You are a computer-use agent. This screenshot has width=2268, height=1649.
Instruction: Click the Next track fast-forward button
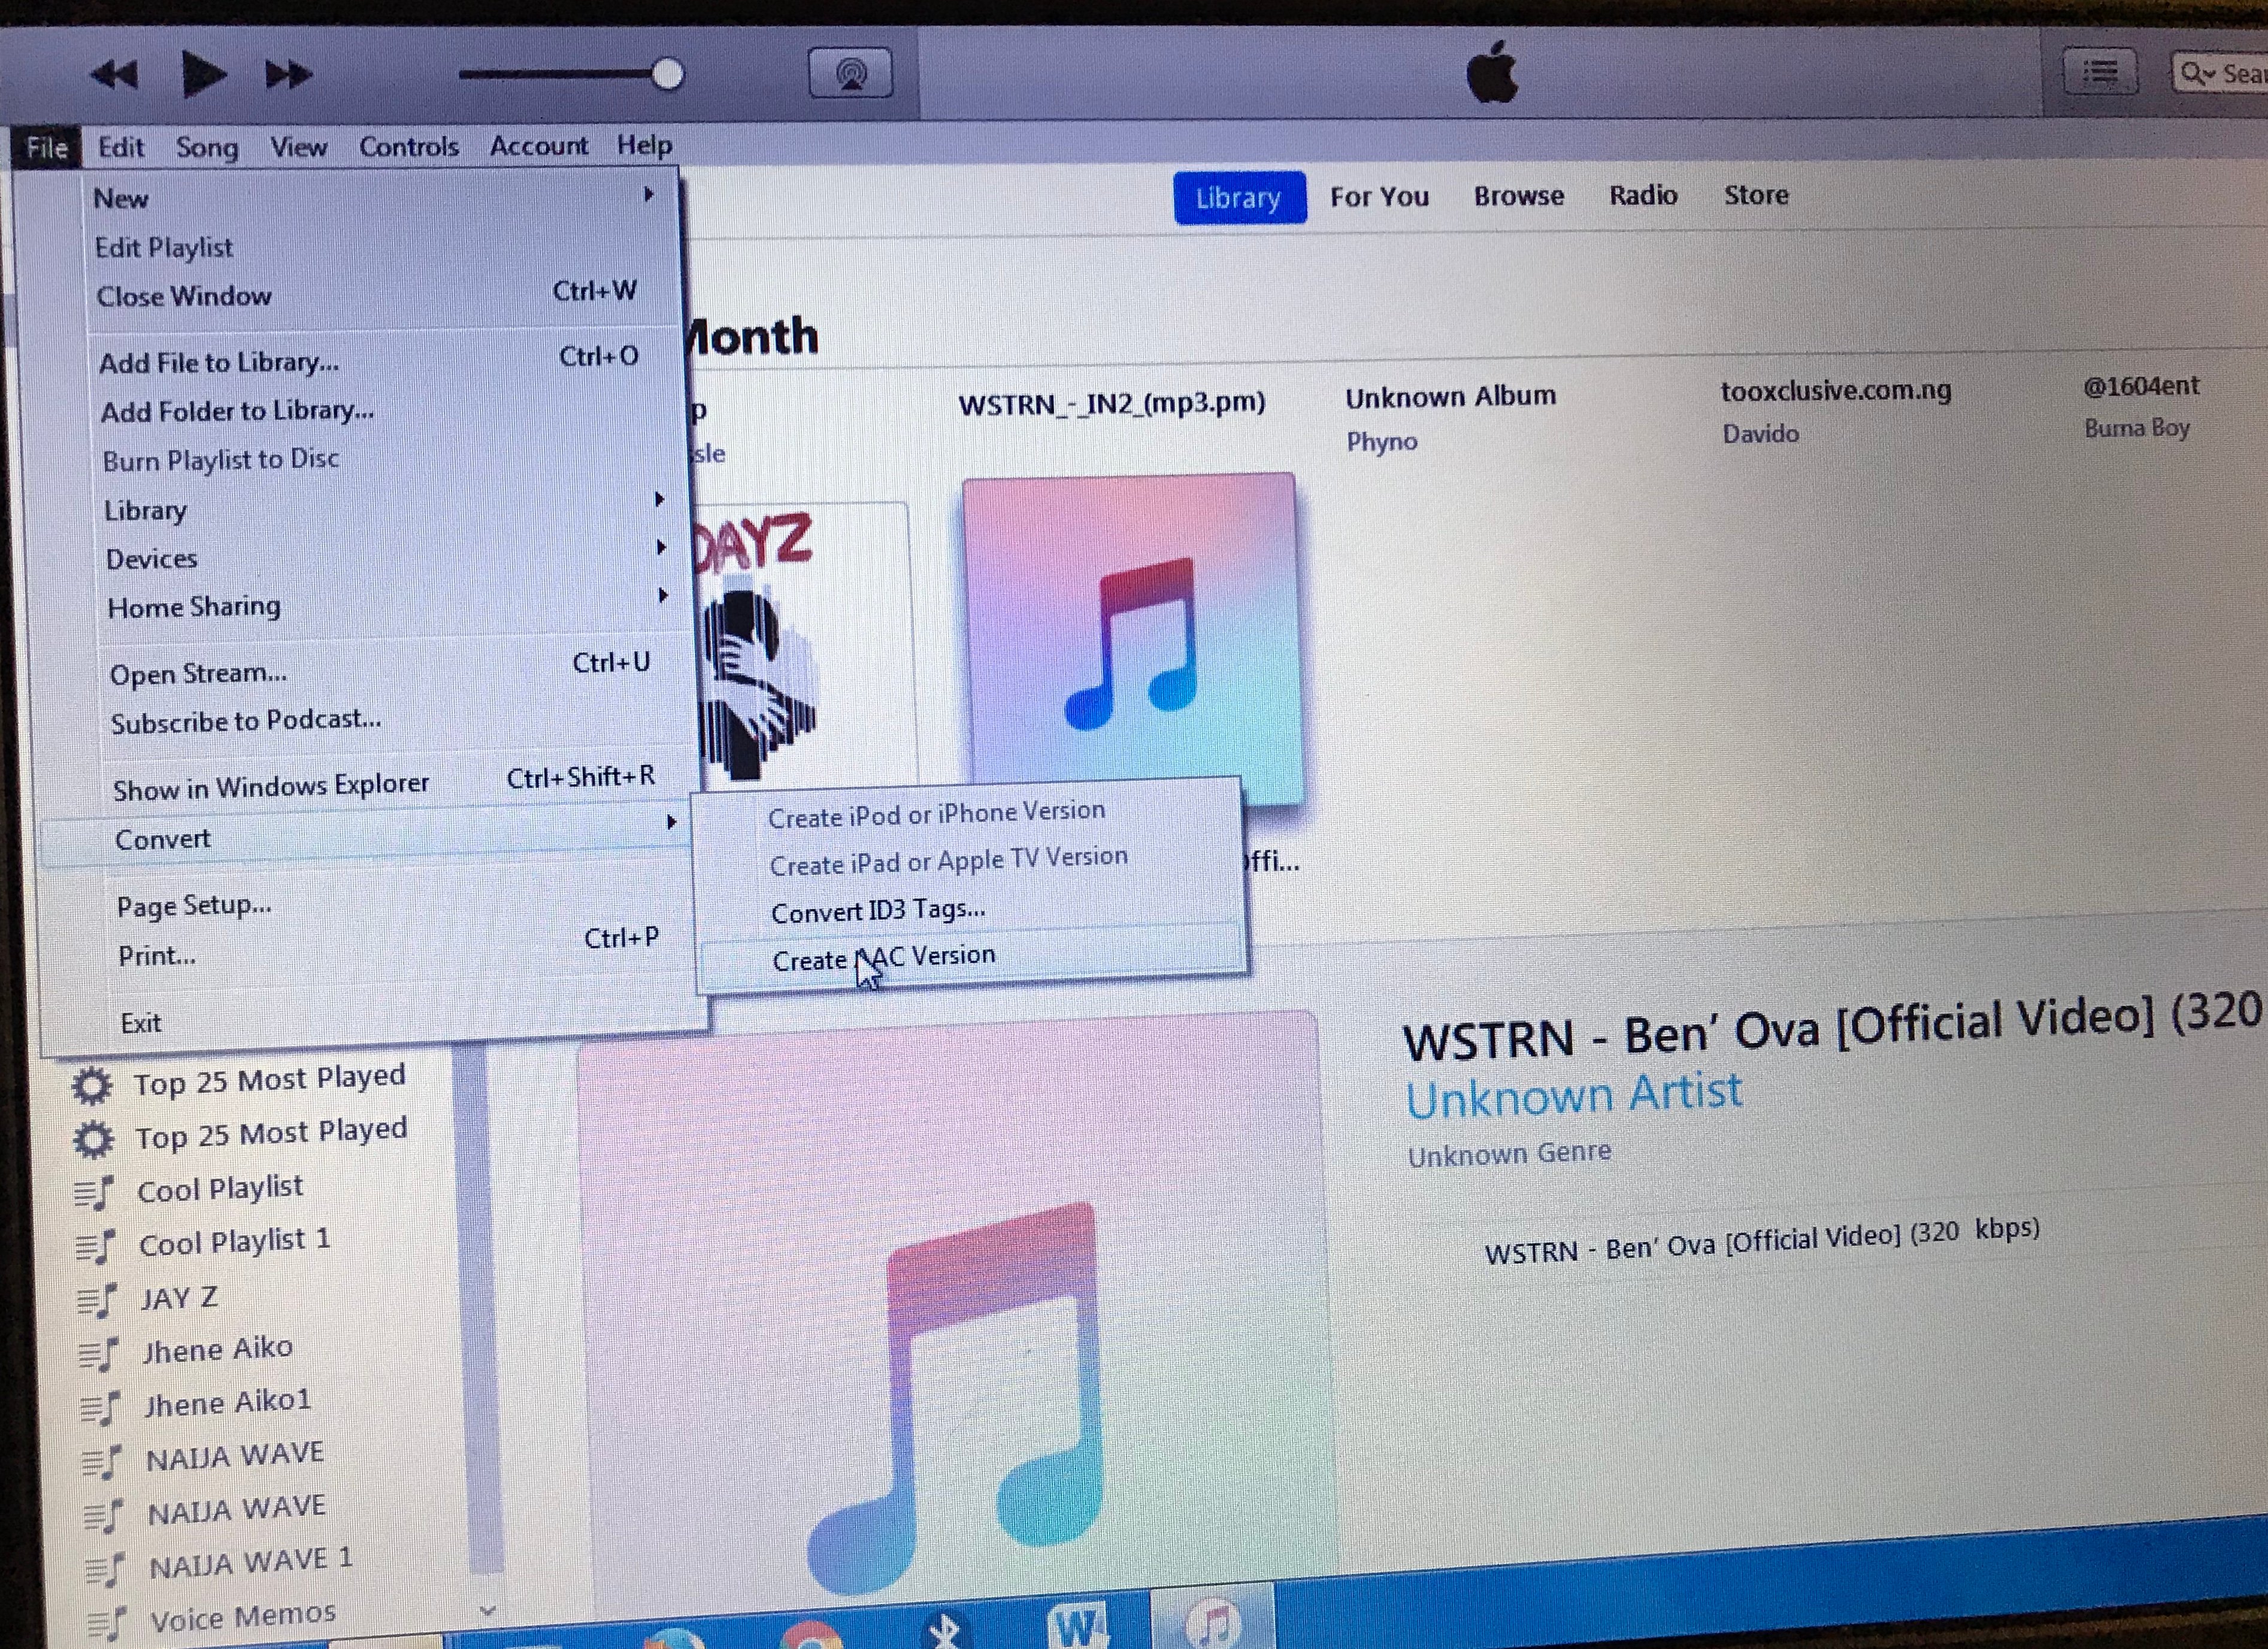point(288,74)
